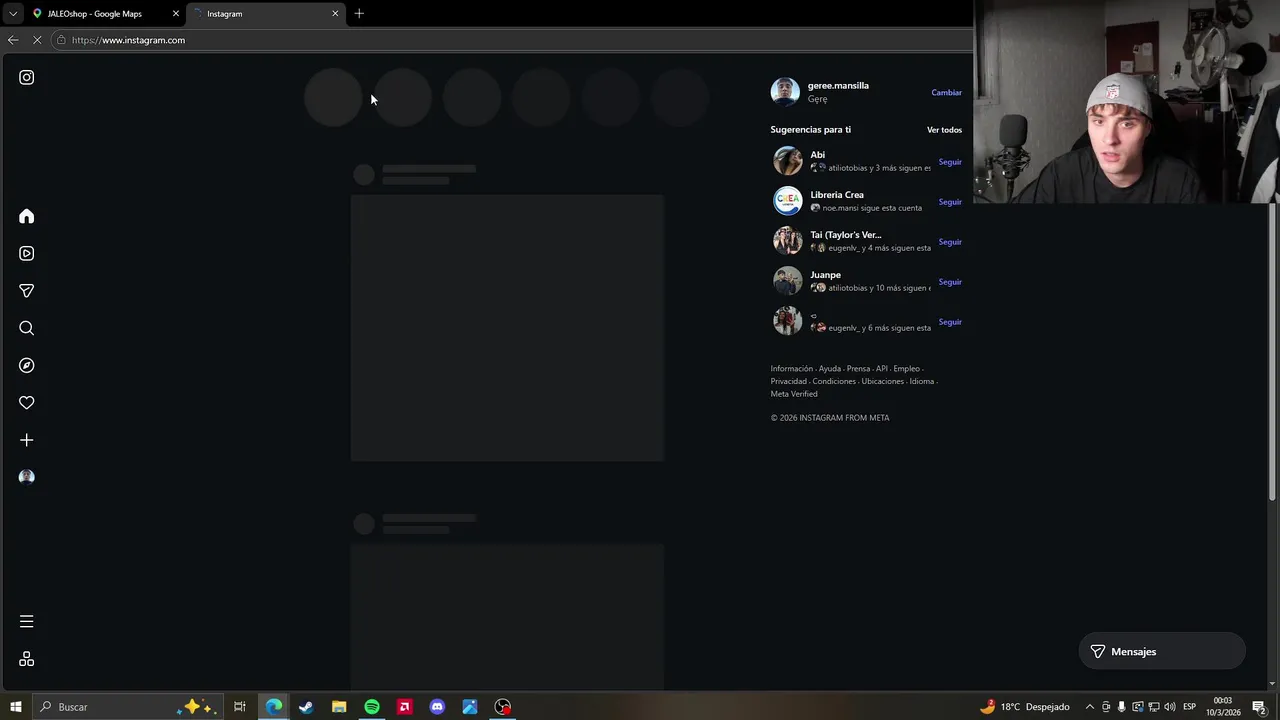Open Spotify from the taskbar
Viewport: 1280px width, 720px height.
pos(372,707)
